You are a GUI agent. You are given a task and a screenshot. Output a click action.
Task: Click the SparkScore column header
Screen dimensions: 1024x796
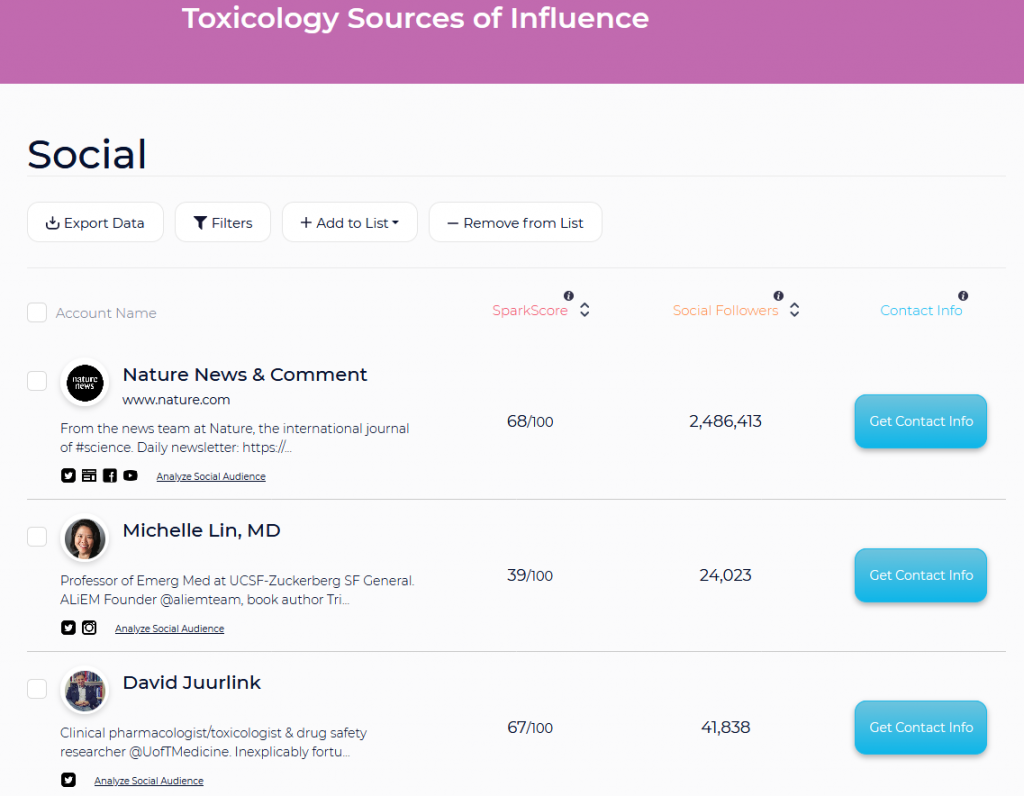(530, 310)
